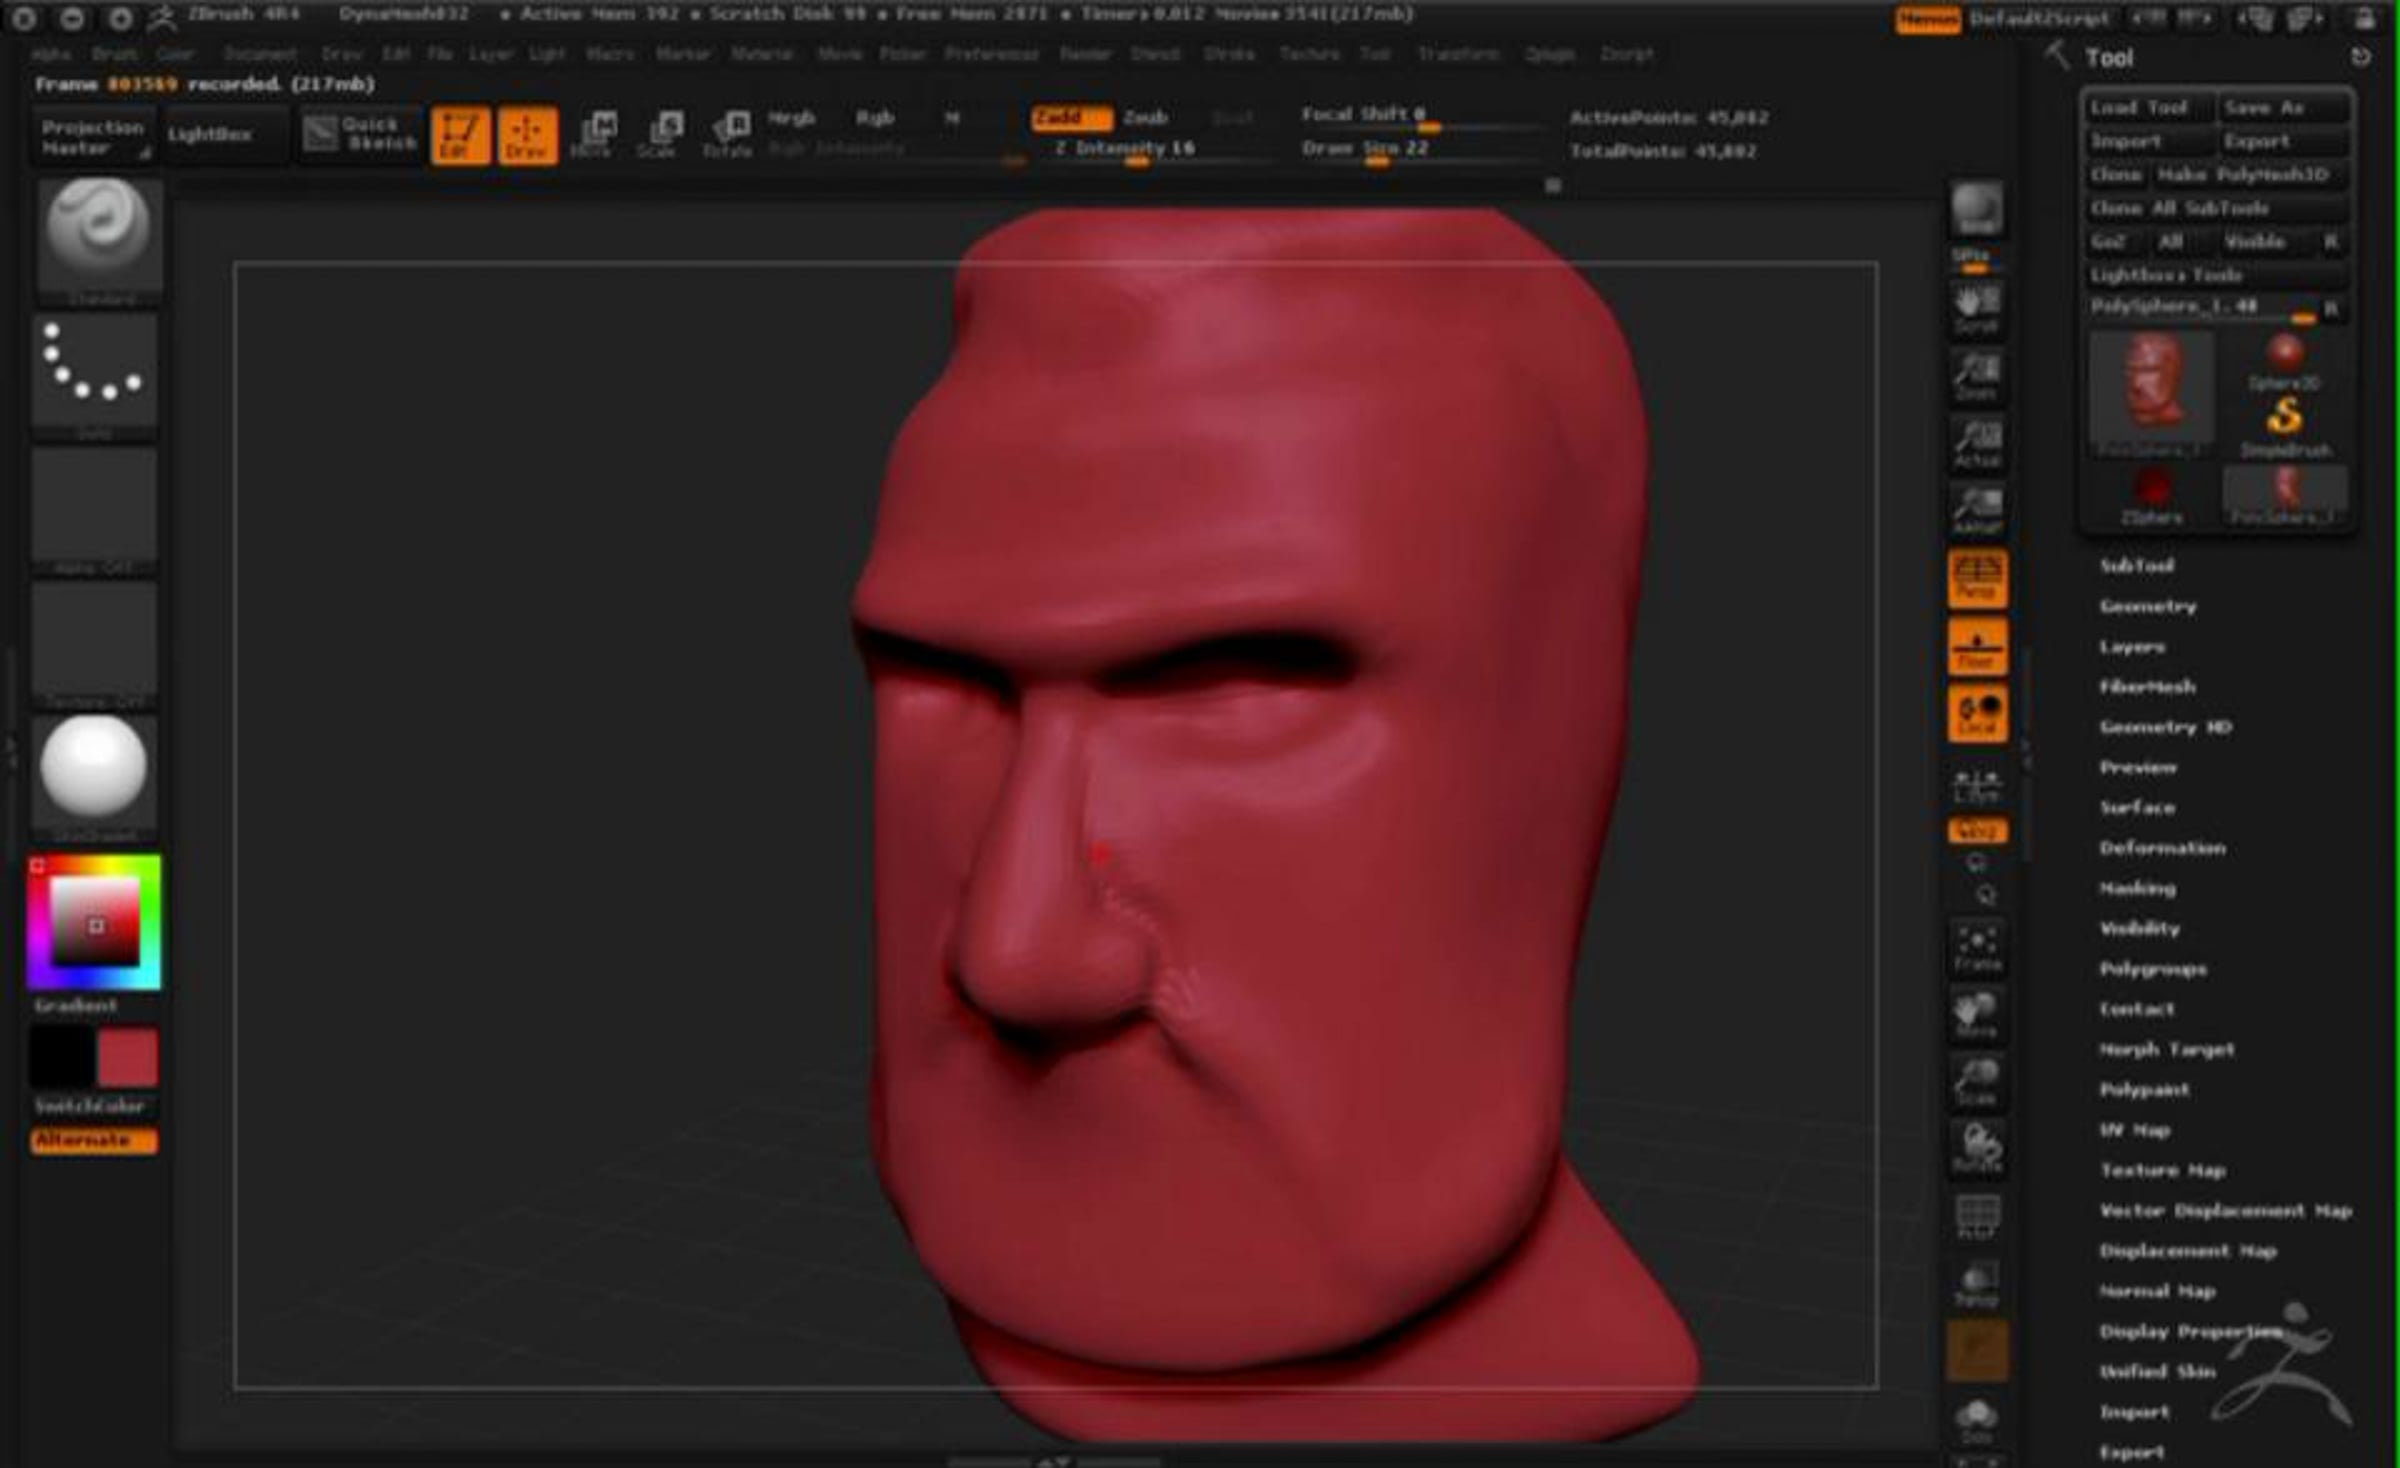
Task: Toggle Persp perspective mode off
Action: (1976, 578)
